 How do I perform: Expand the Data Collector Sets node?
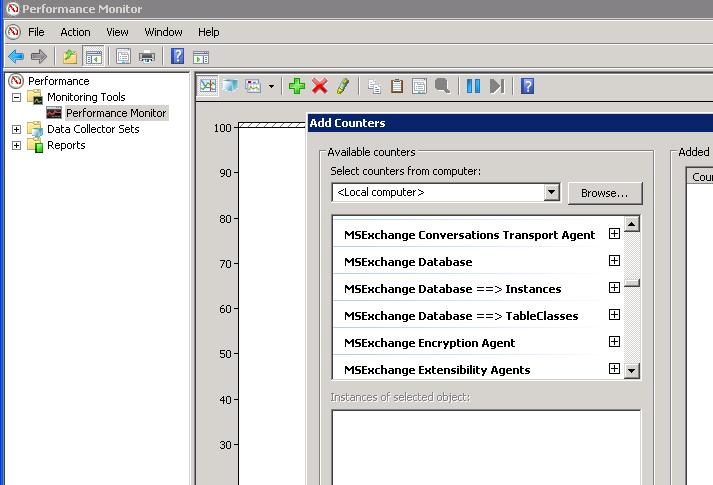(x=16, y=129)
